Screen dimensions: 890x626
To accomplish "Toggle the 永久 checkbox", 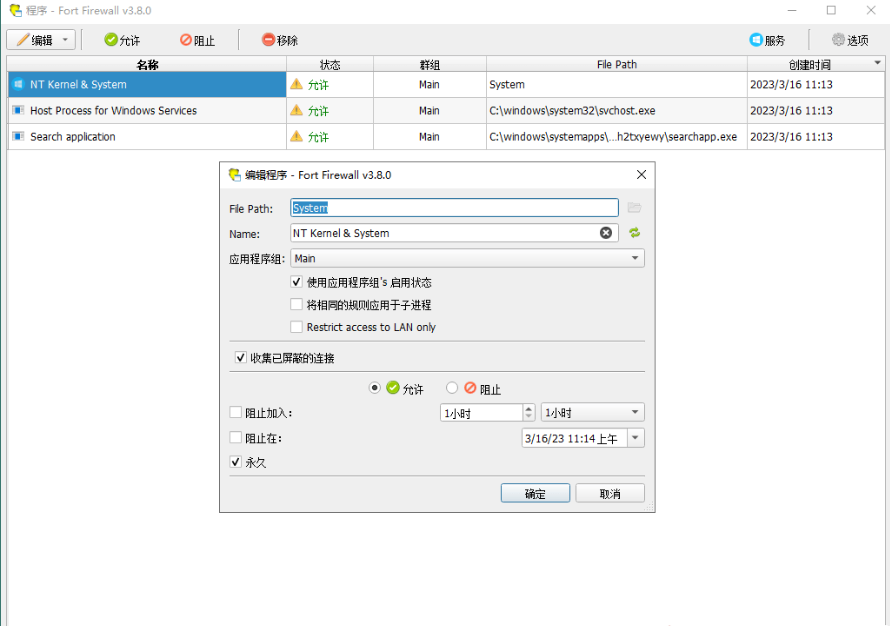I will [236, 462].
